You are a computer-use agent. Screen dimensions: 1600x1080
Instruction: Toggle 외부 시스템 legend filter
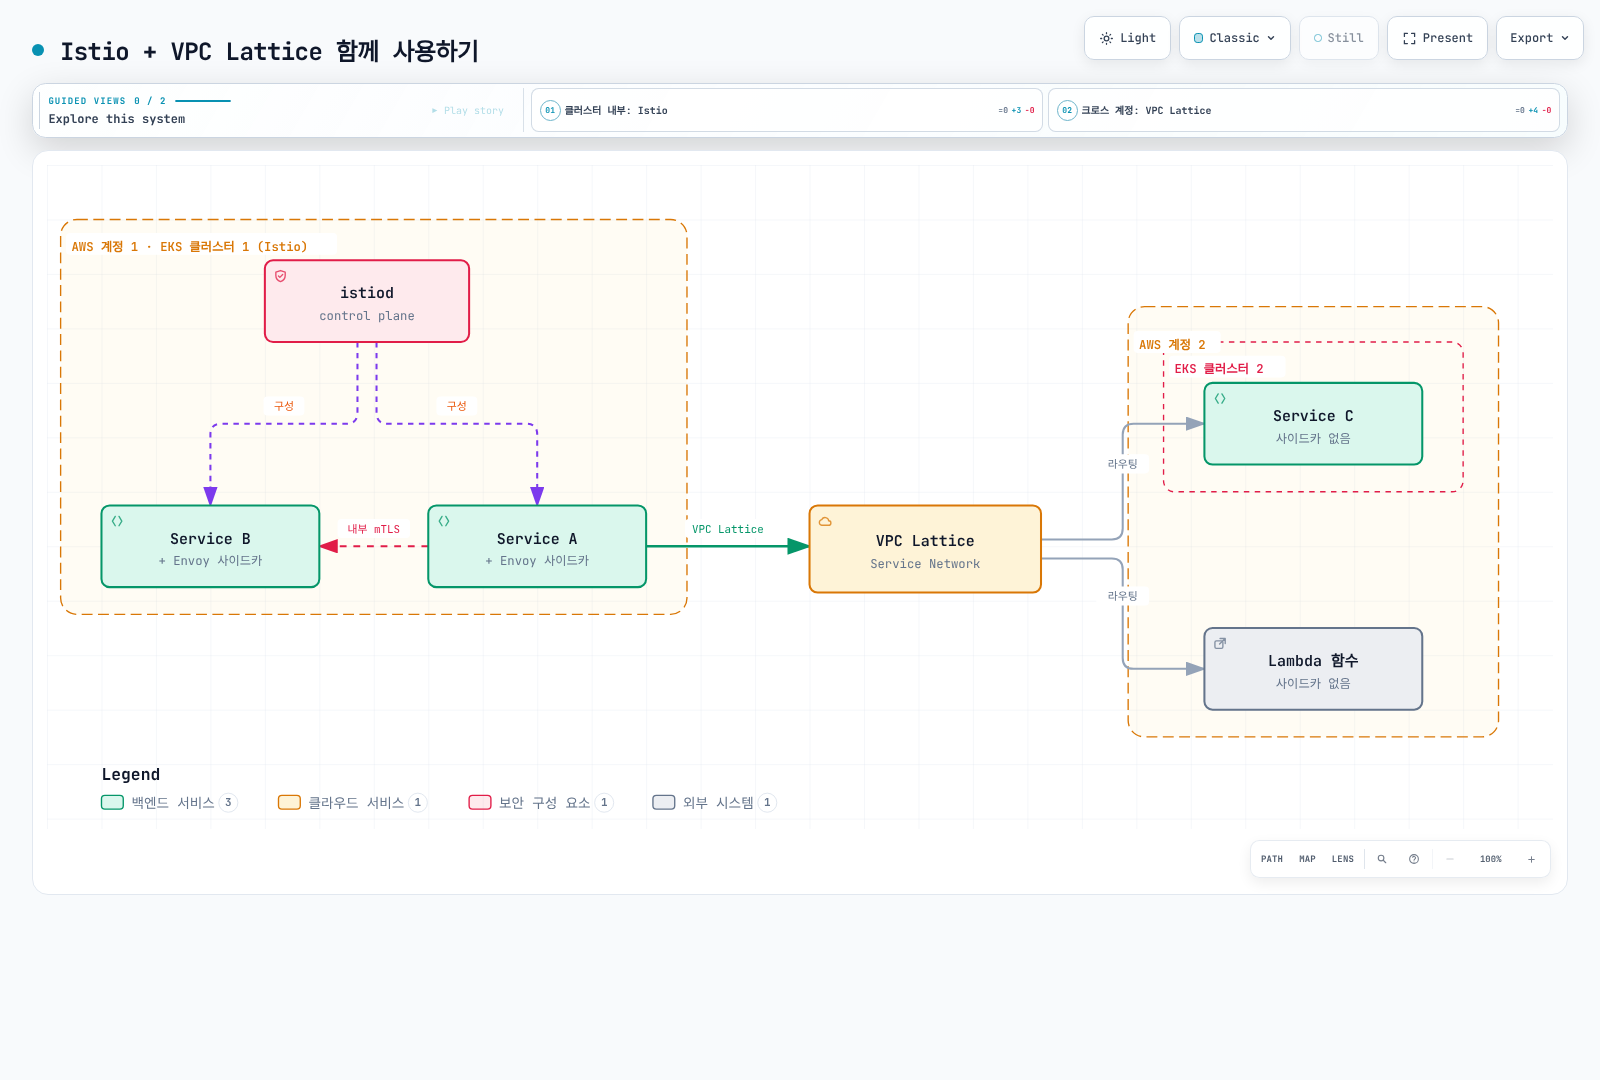pyautogui.click(x=714, y=802)
